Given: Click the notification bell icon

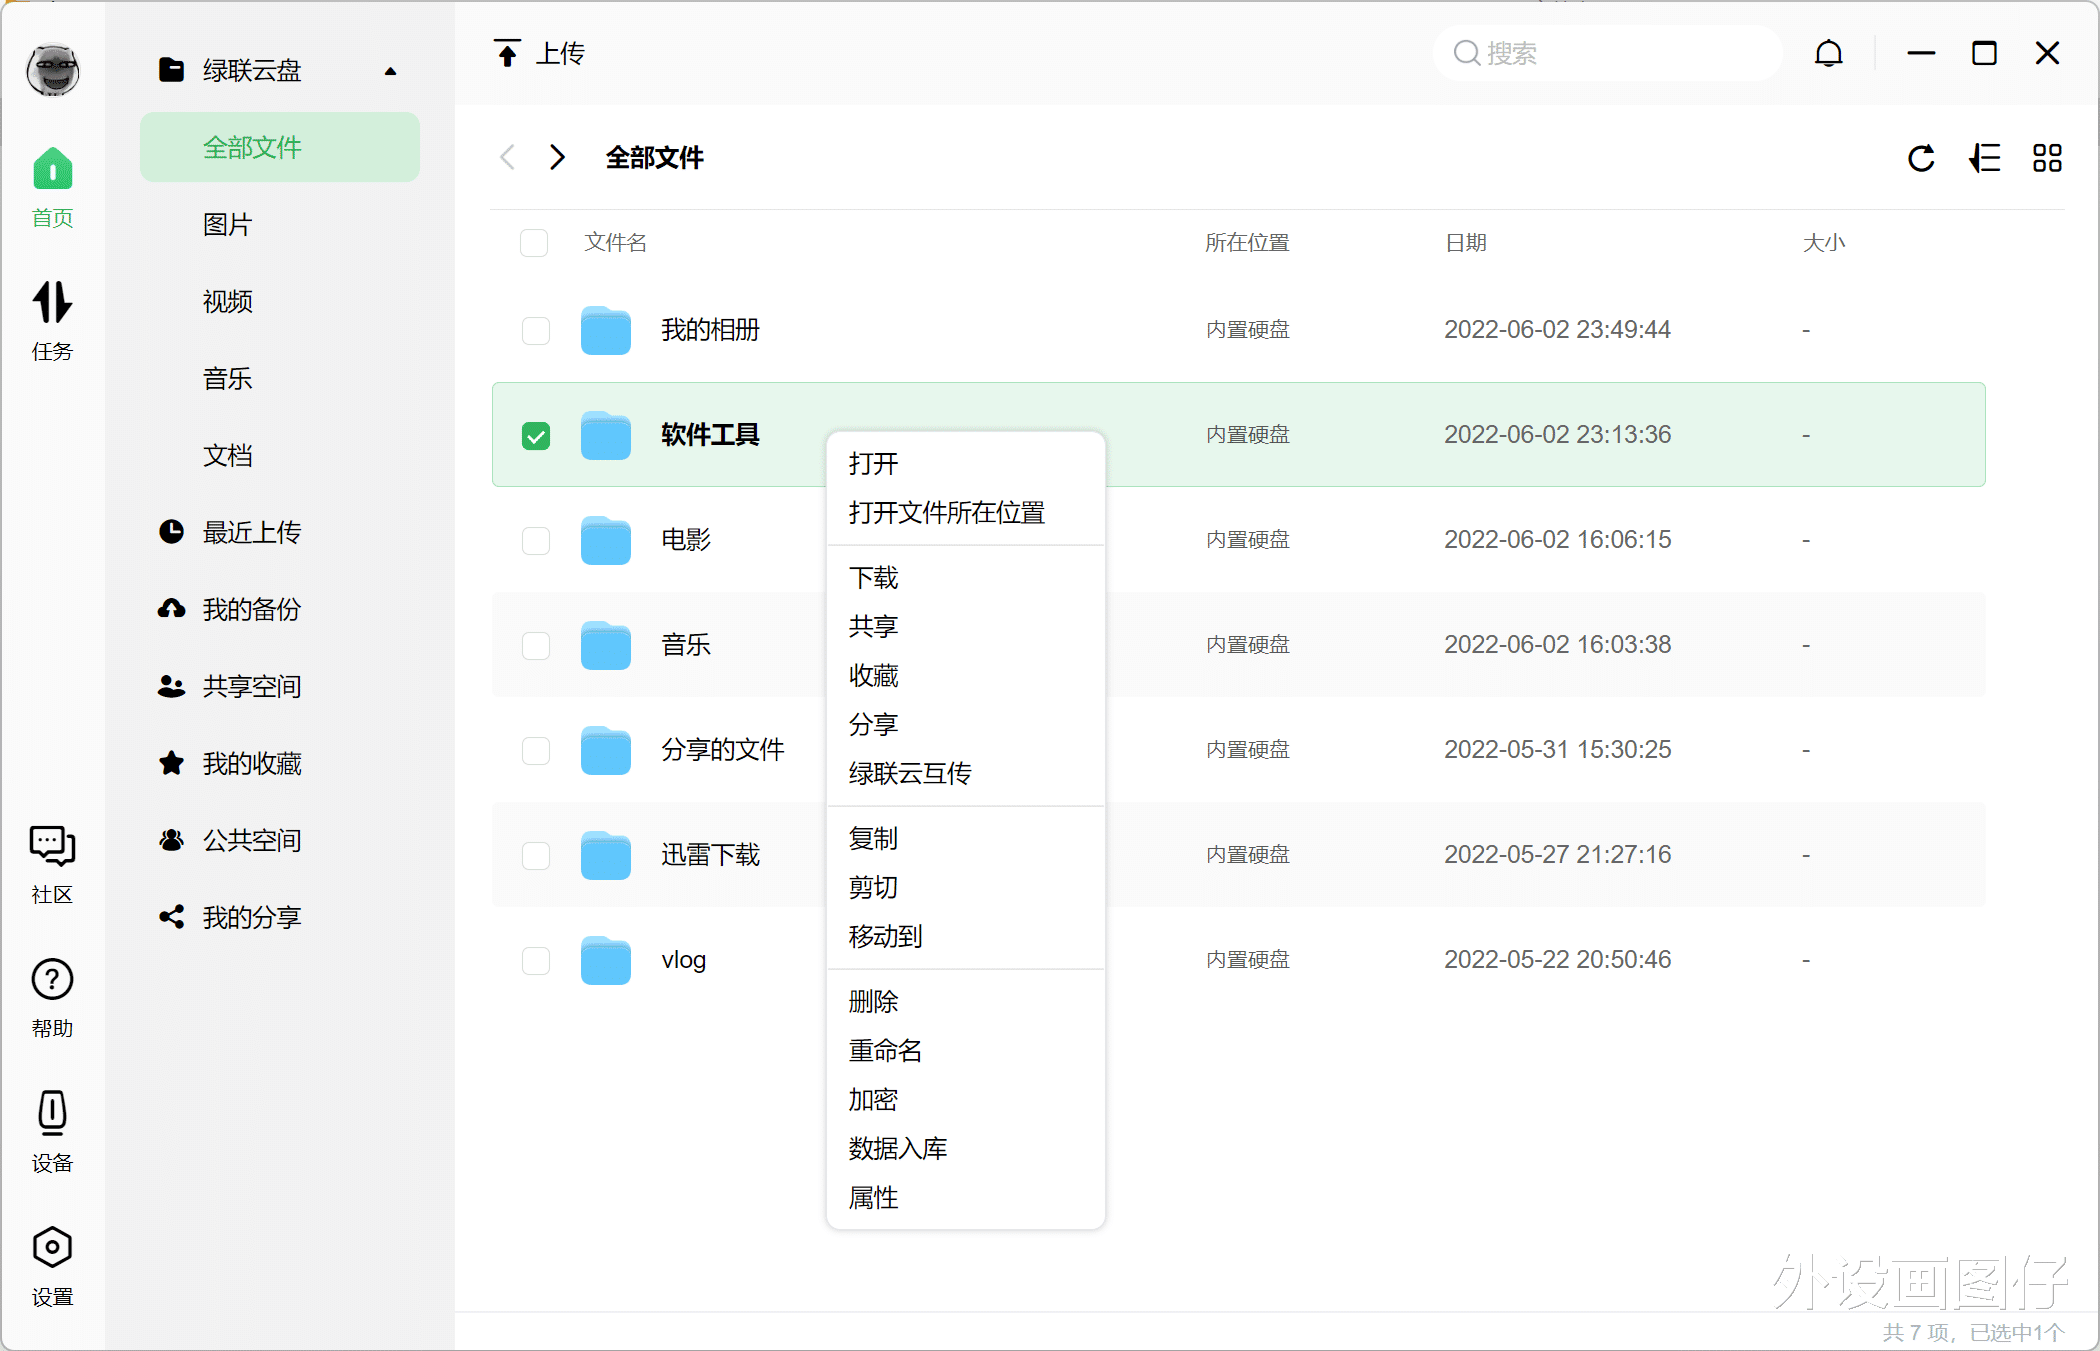Looking at the screenshot, I should click(1829, 53).
